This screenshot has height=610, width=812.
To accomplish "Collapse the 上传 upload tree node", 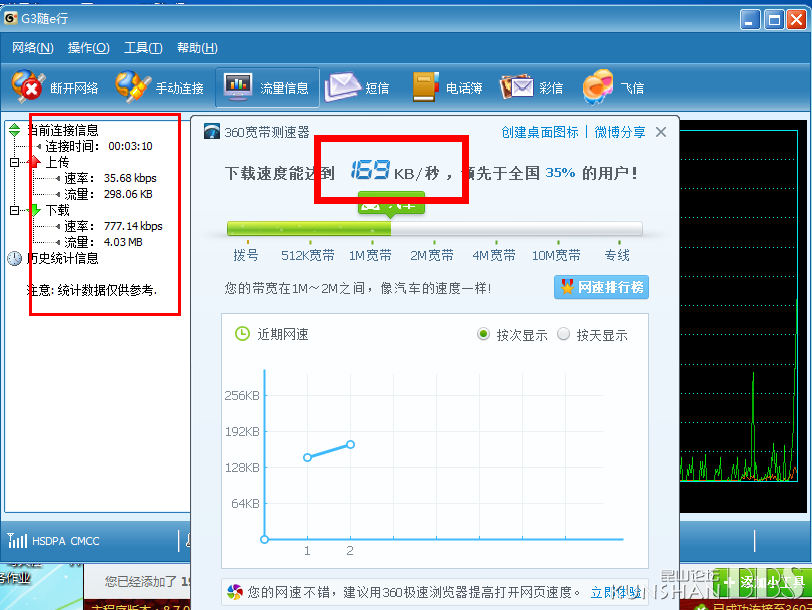I will tap(14, 162).
